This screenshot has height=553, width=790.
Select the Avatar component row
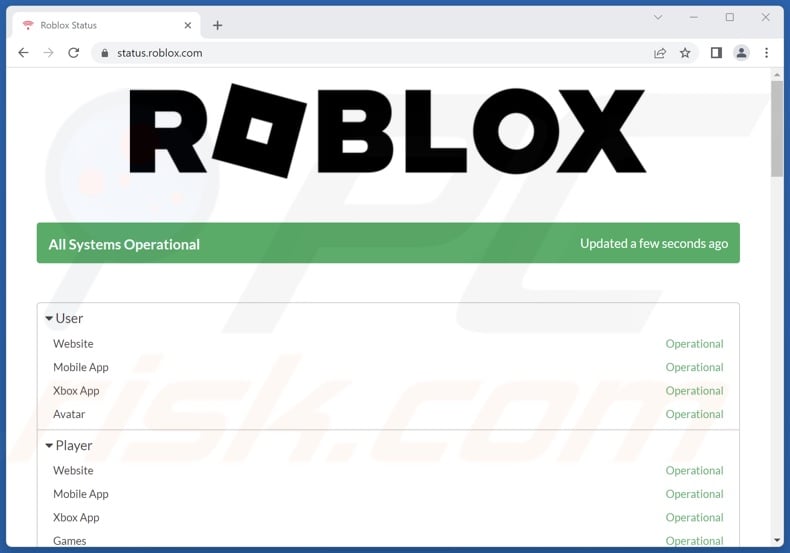pyautogui.click(x=388, y=414)
